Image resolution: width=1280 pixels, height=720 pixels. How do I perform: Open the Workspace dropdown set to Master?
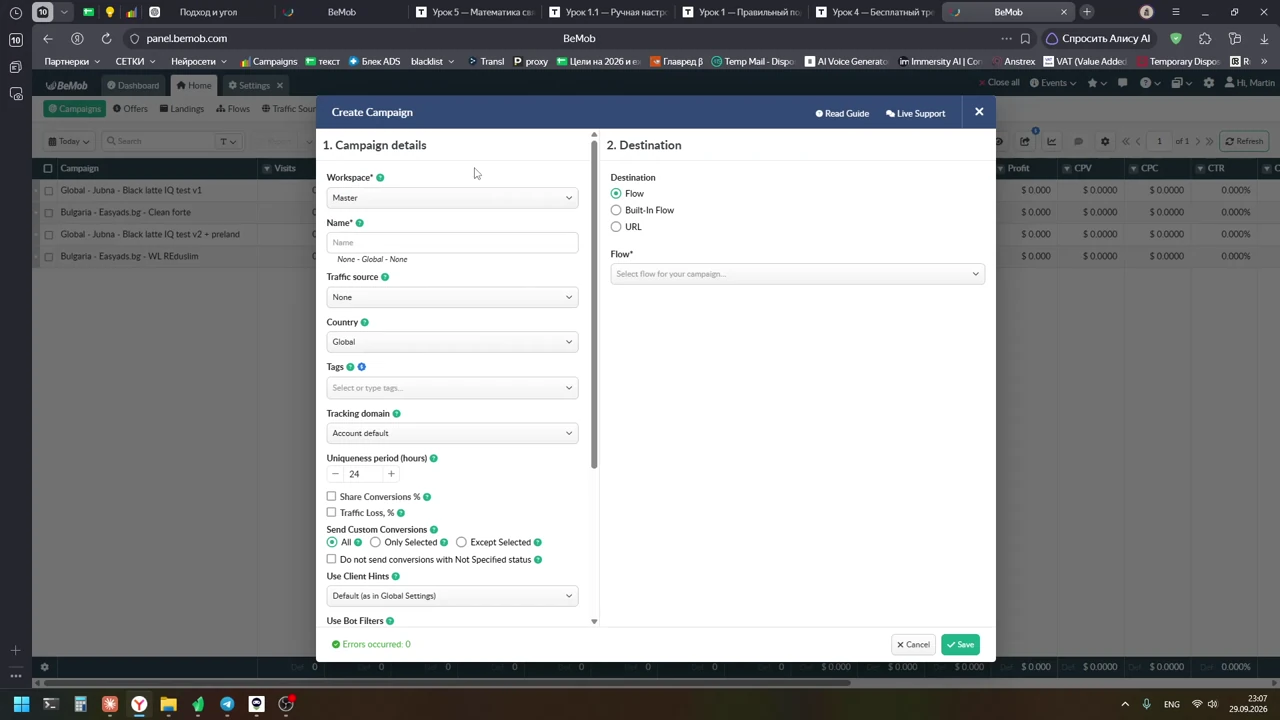(452, 198)
